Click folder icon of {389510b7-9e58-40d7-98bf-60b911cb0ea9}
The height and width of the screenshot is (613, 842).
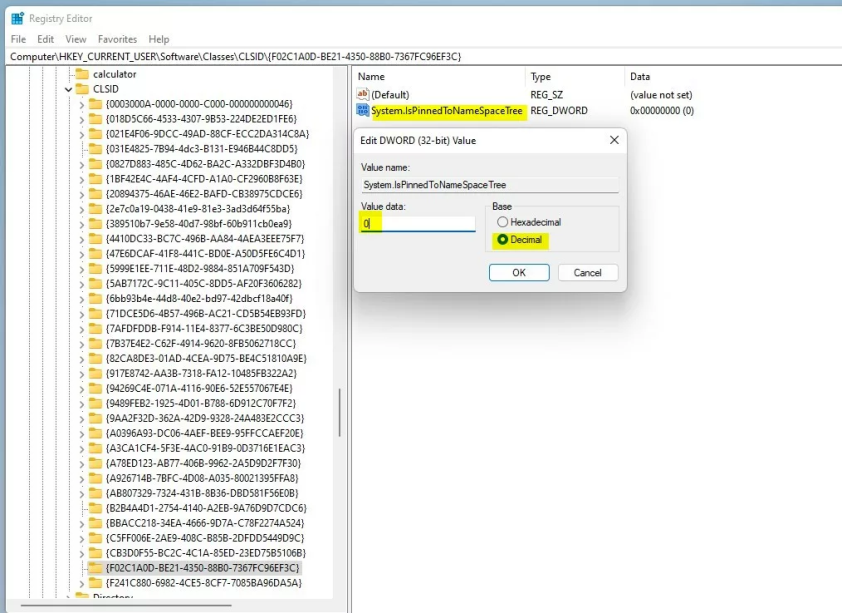click(x=95, y=223)
